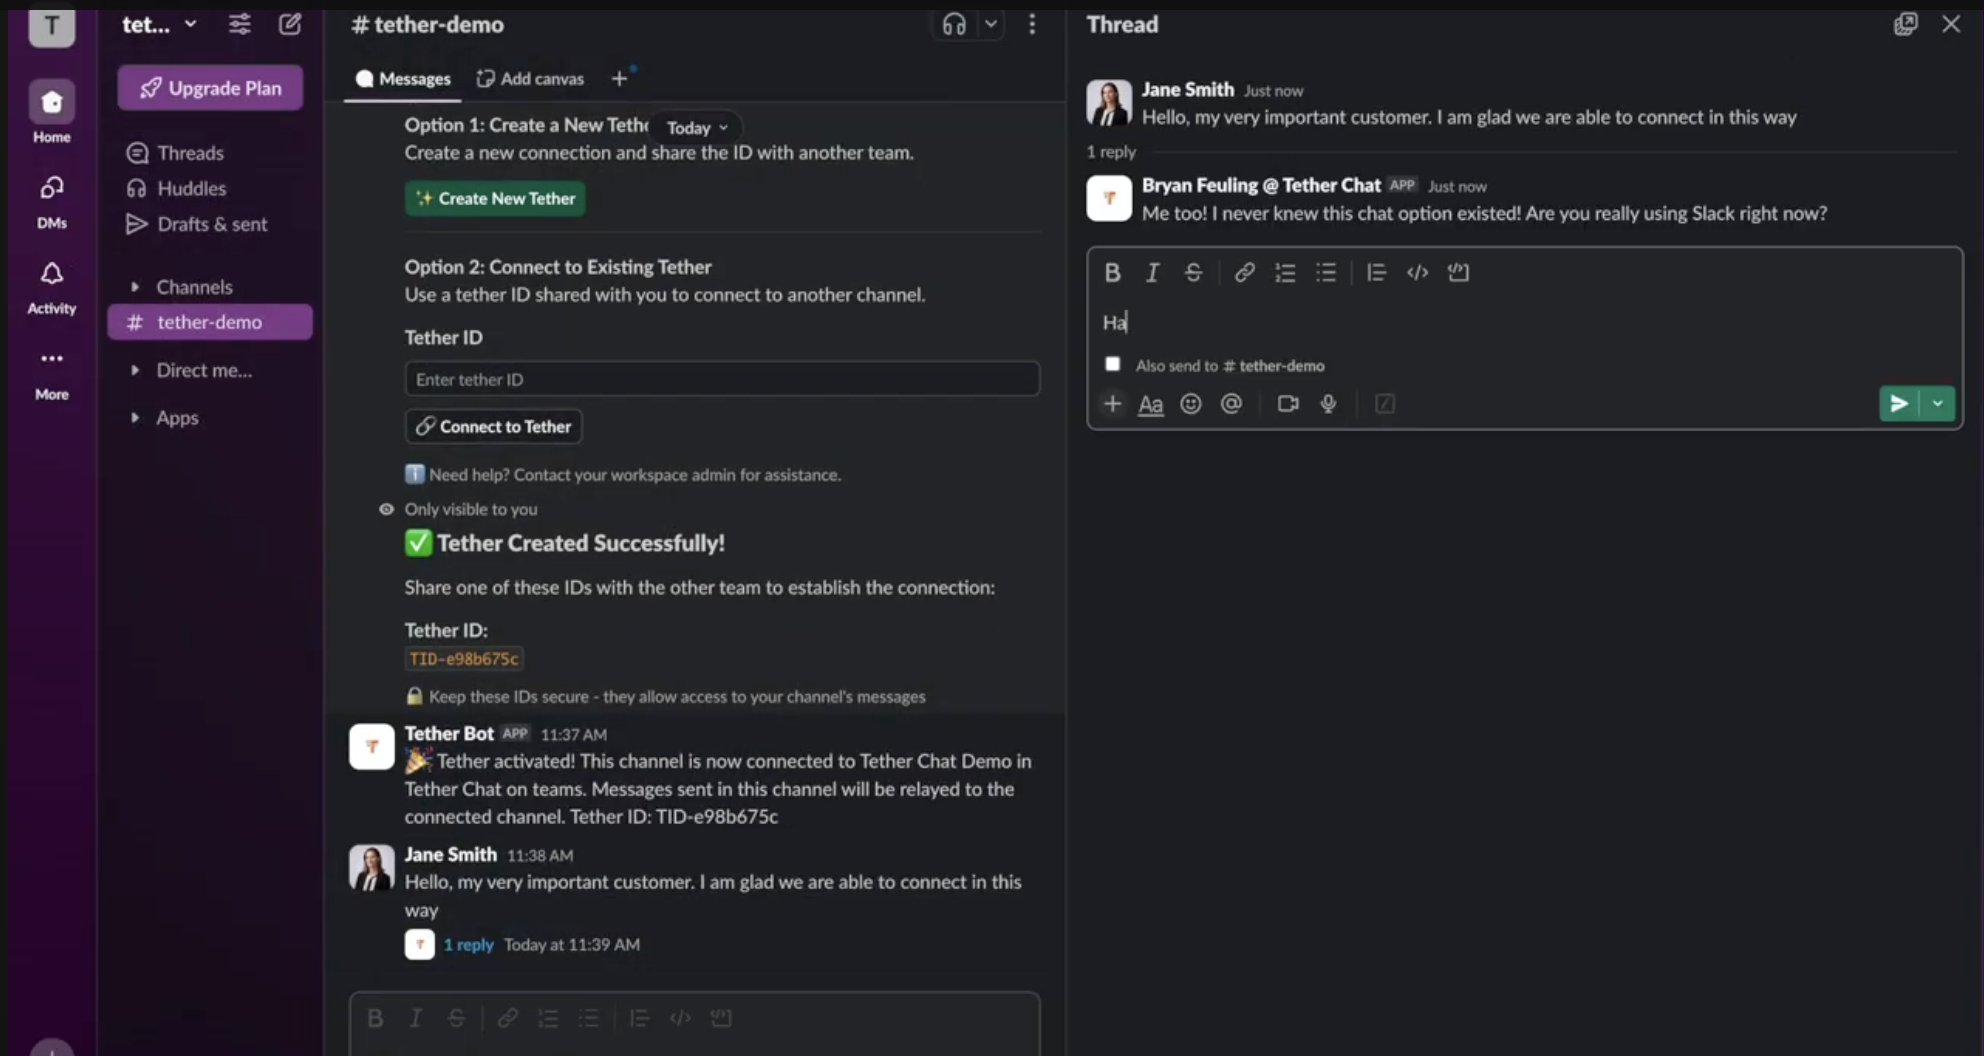Image resolution: width=1984 pixels, height=1056 pixels.
Task: Start a huddle with the headphones icon
Action: click(x=953, y=24)
